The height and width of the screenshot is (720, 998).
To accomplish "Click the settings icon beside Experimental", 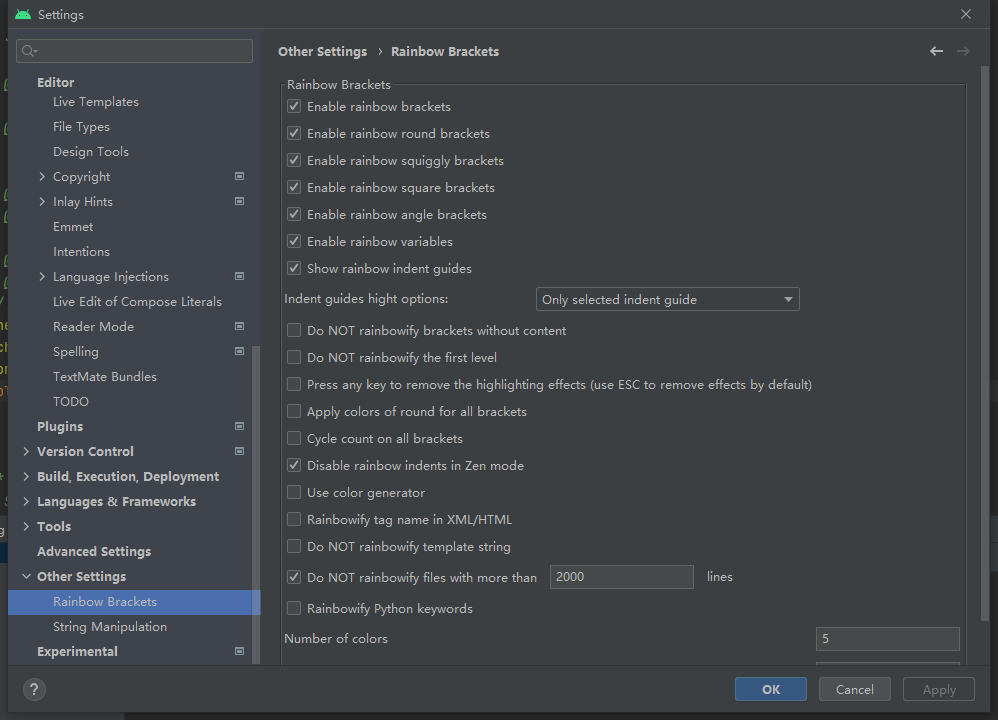I will (239, 651).
